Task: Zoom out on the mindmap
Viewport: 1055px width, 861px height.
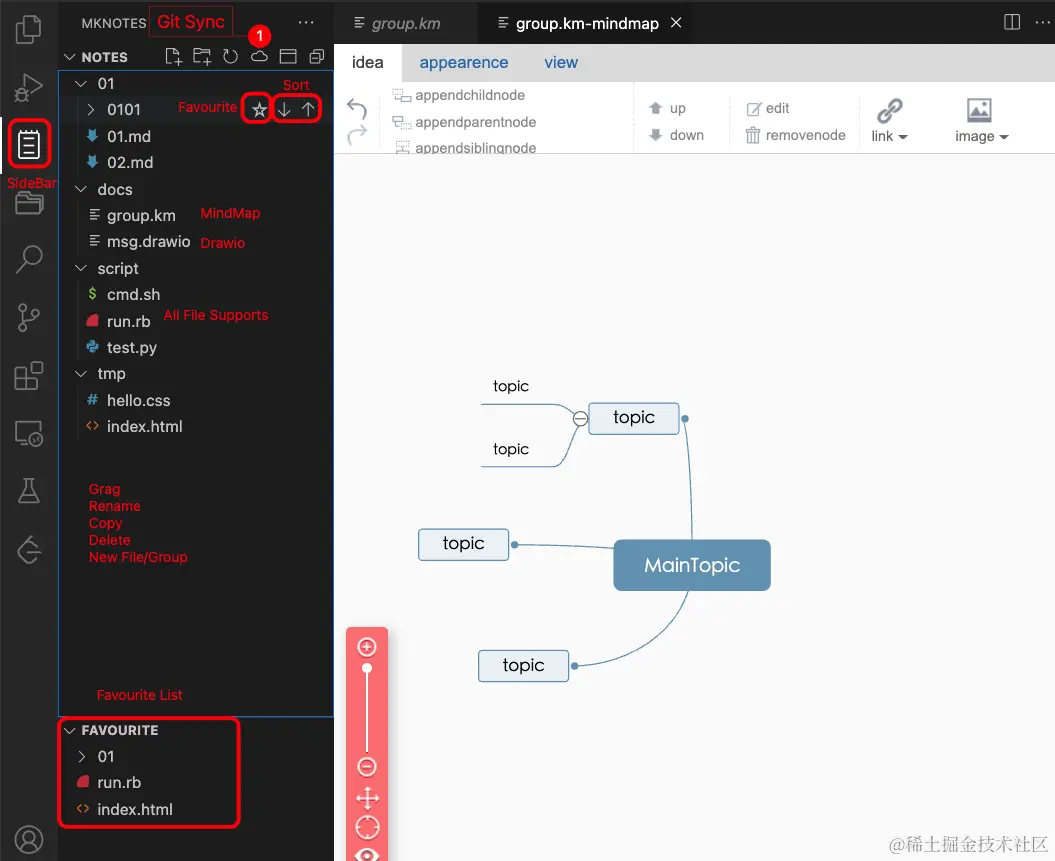Action: pos(367,767)
